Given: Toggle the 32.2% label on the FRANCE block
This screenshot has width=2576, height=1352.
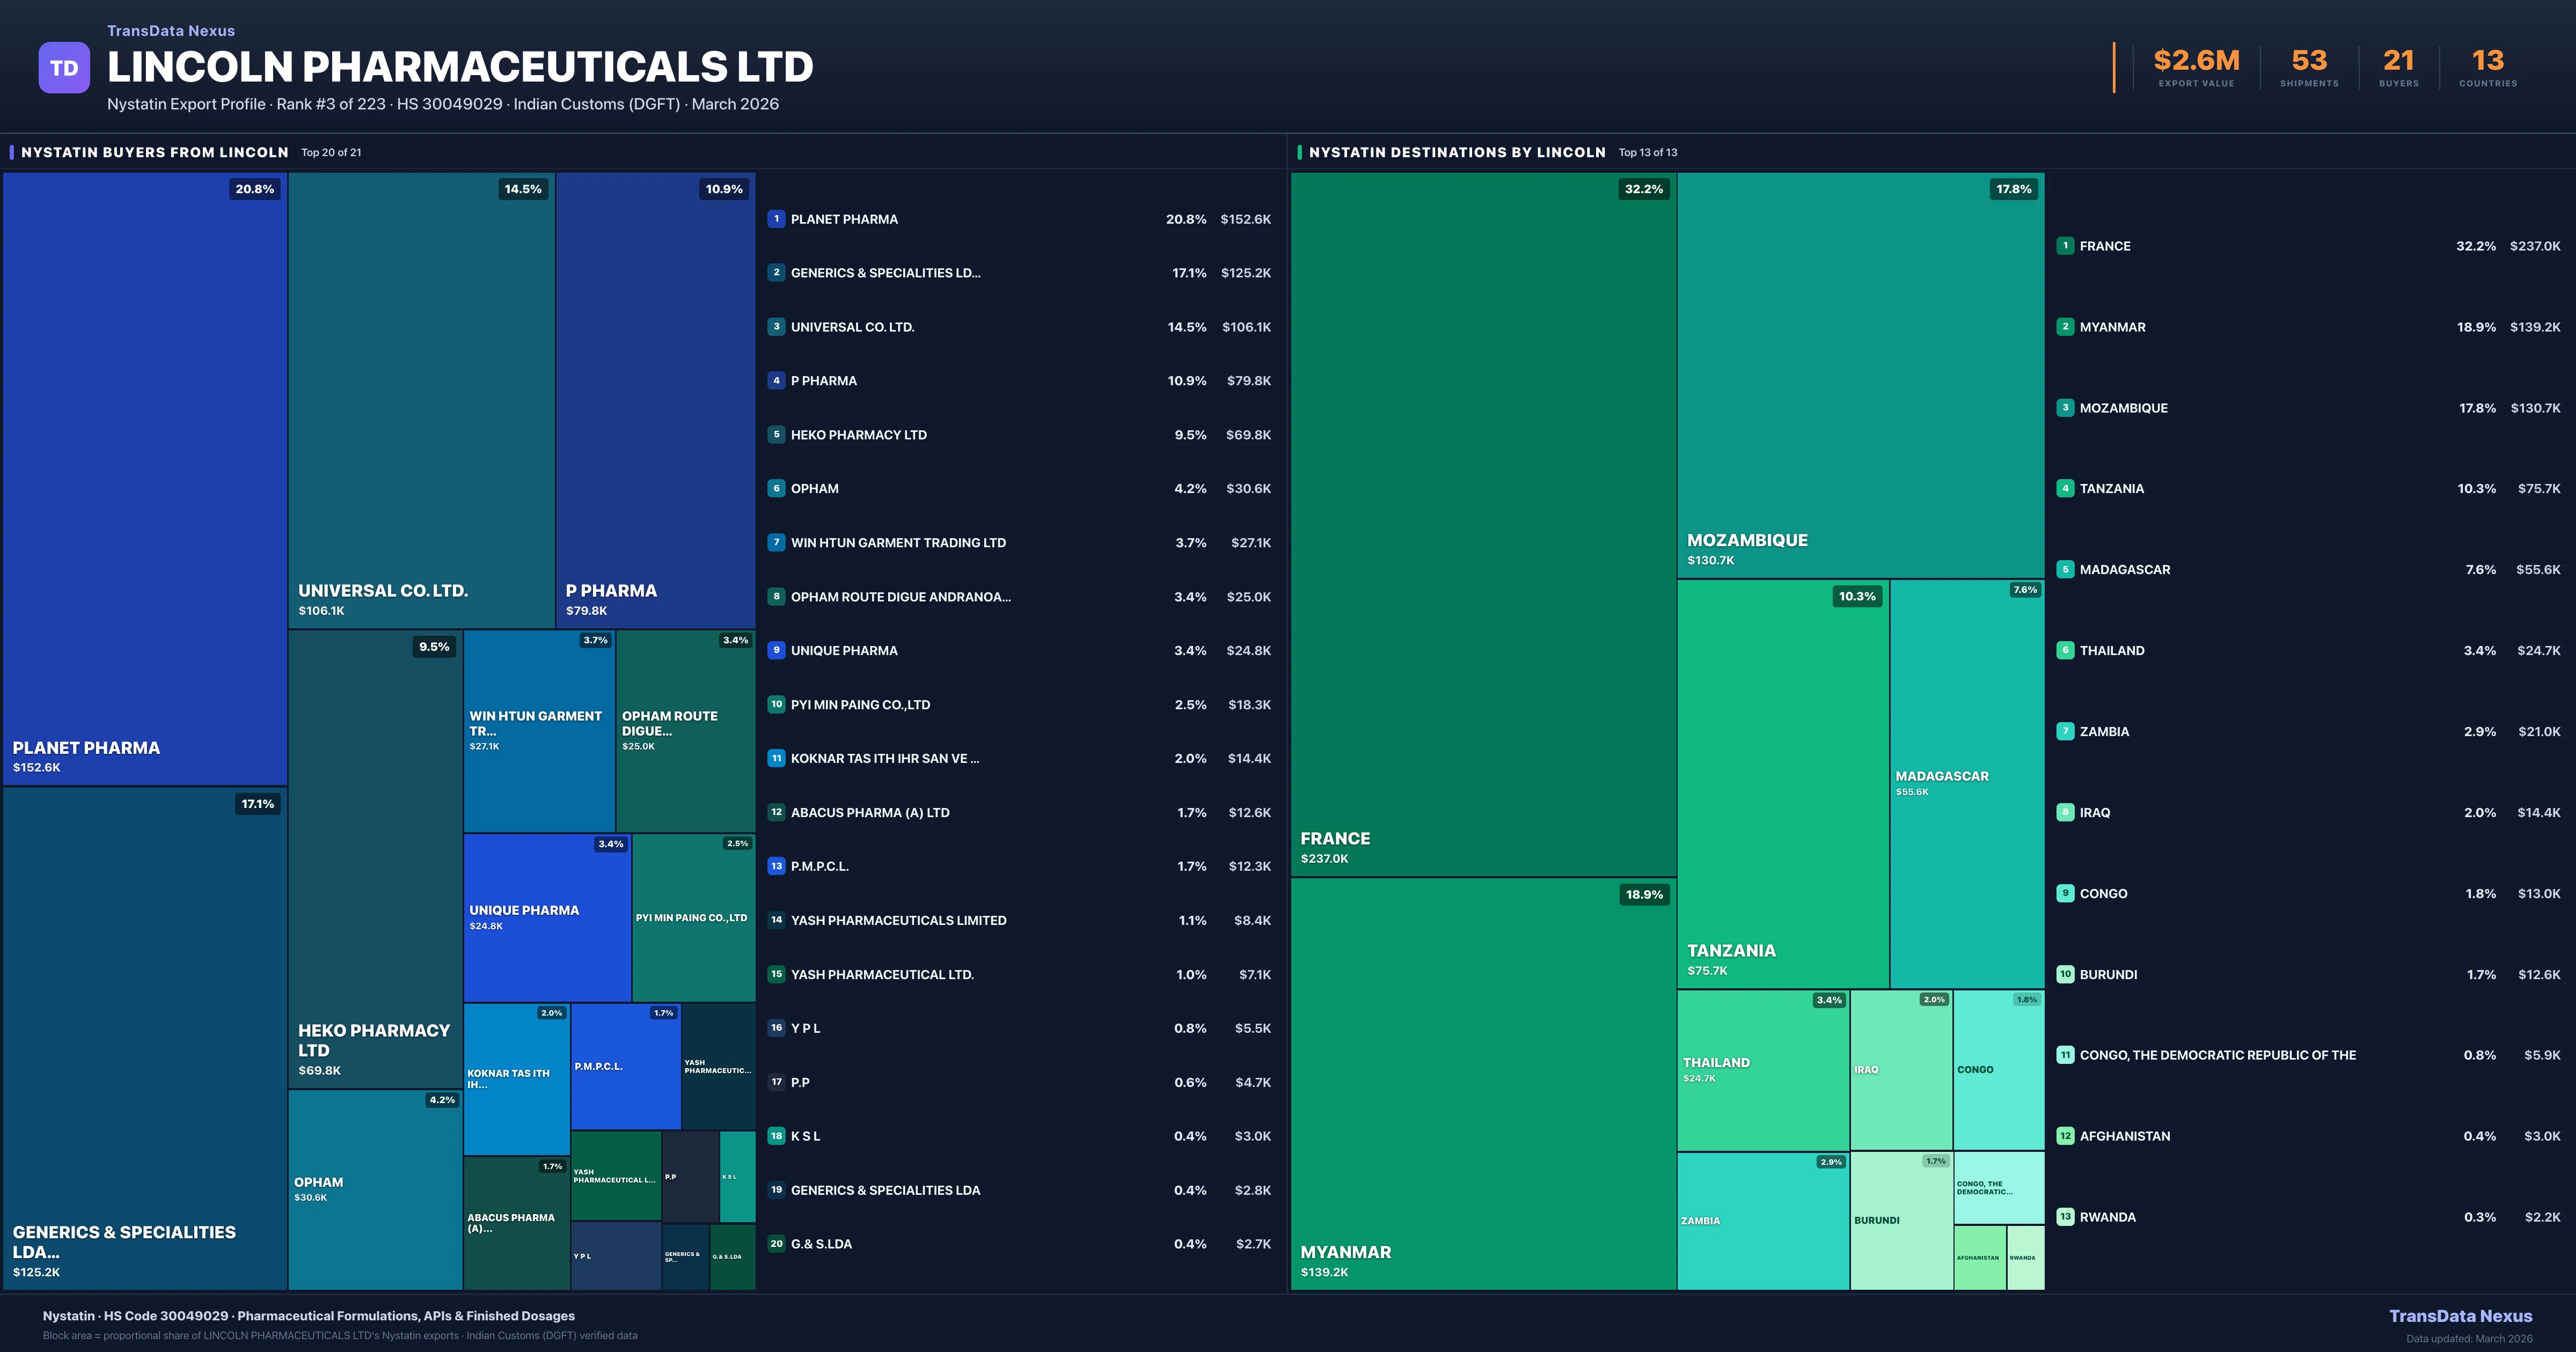Looking at the screenshot, I should pyautogui.click(x=1645, y=188).
